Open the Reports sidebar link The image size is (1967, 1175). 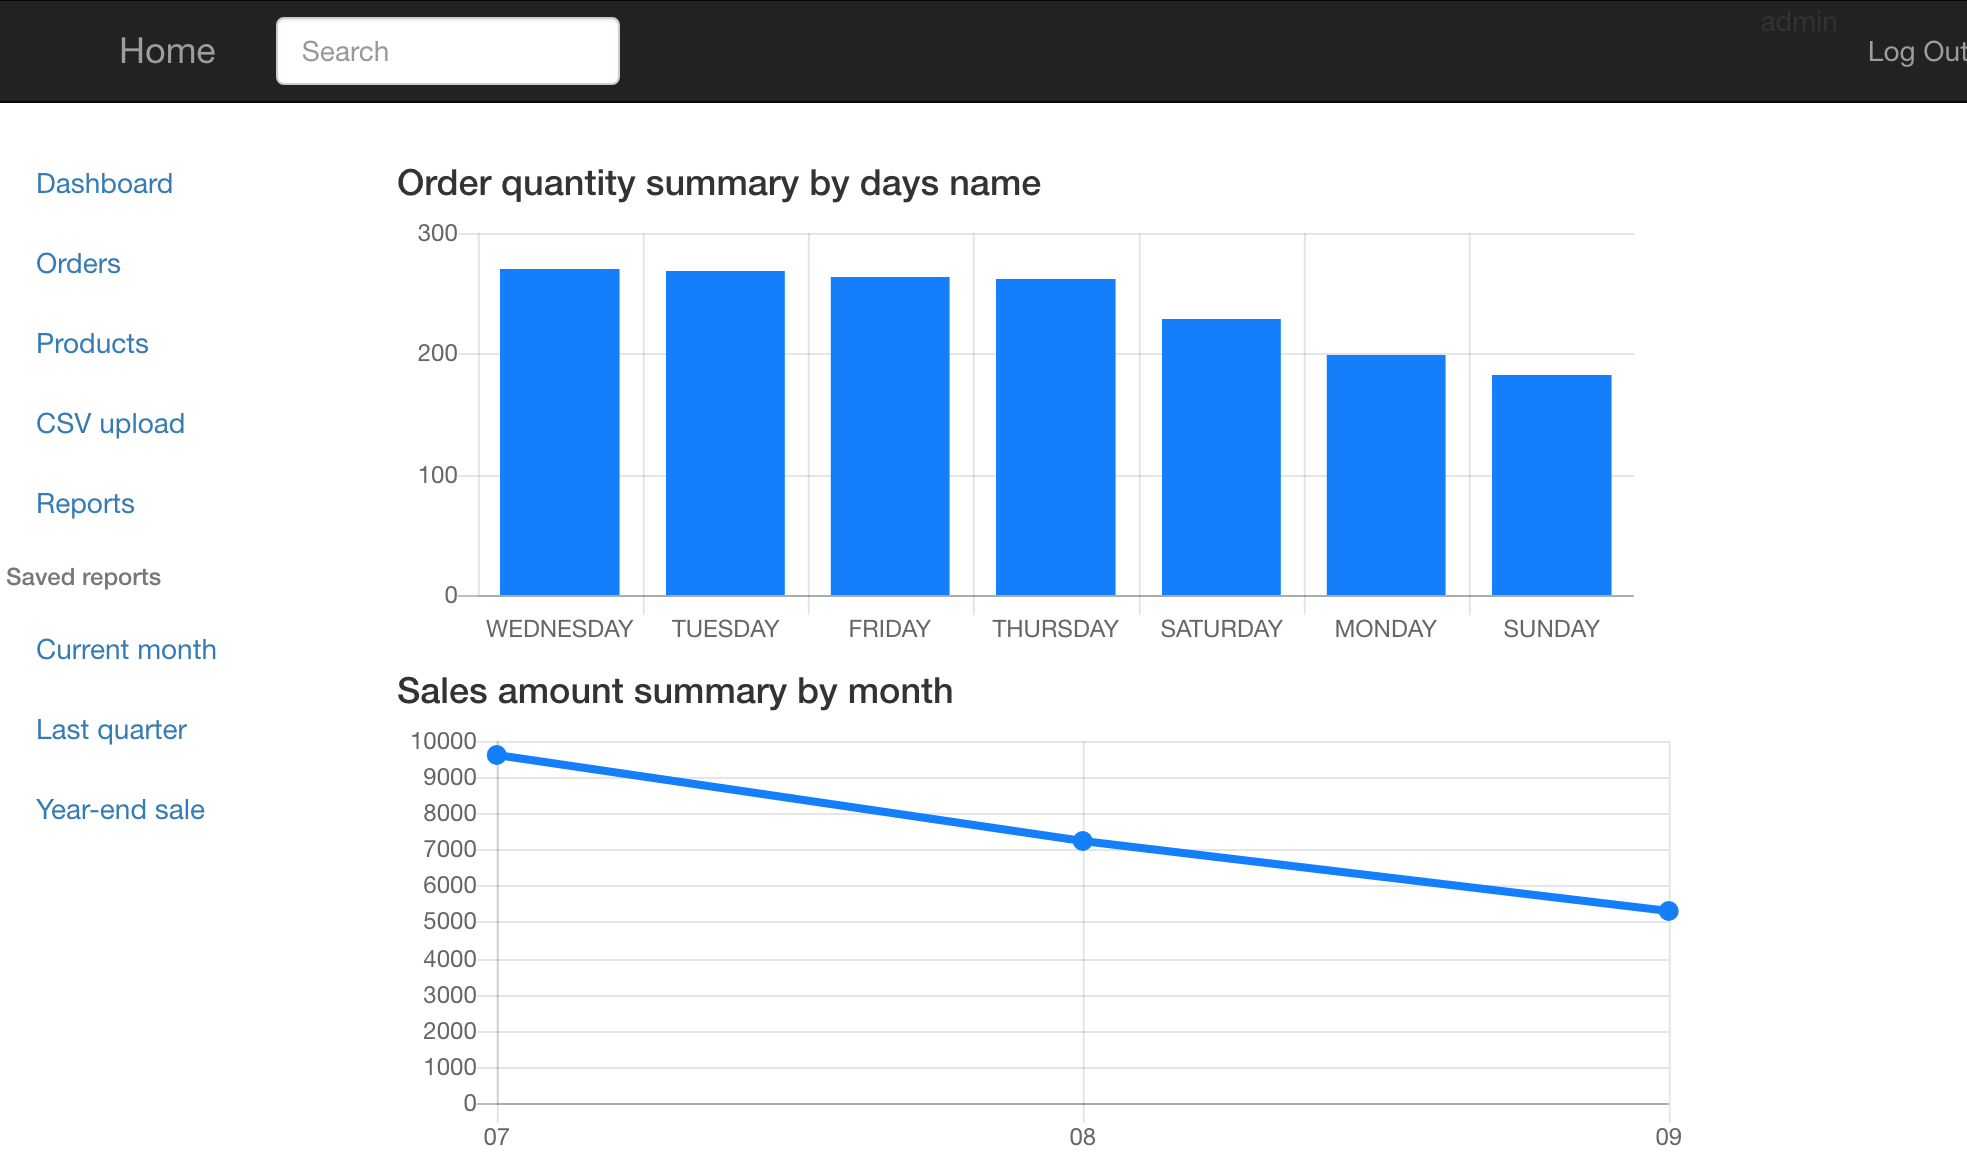pos(85,504)
